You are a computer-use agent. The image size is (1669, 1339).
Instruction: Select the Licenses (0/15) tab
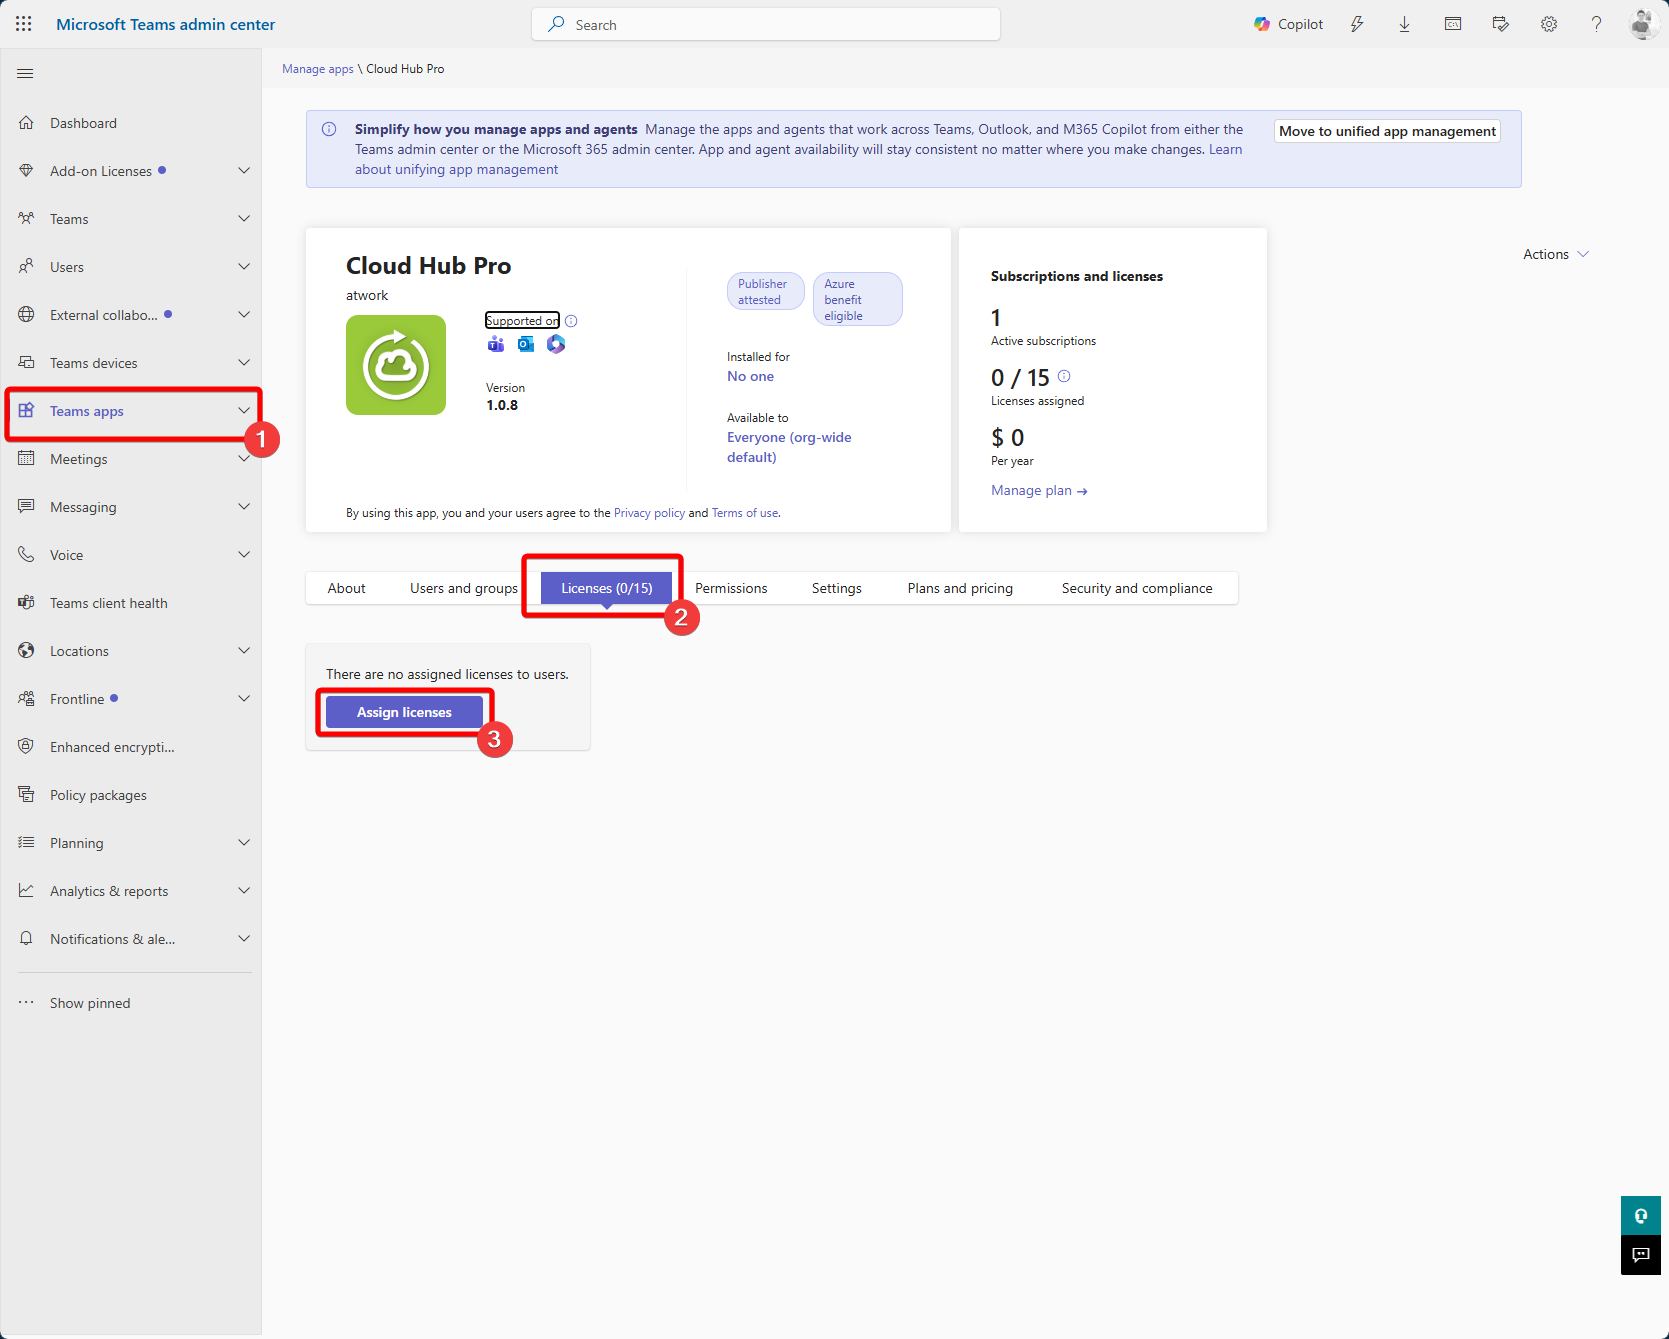pyautogui.click(x=607, y=588)
